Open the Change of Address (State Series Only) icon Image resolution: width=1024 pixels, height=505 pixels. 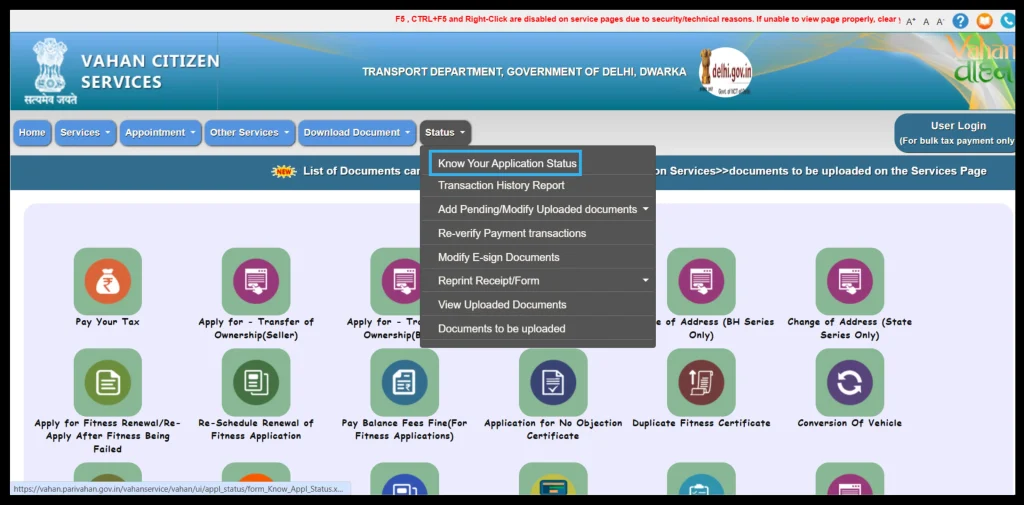(850, 282)
